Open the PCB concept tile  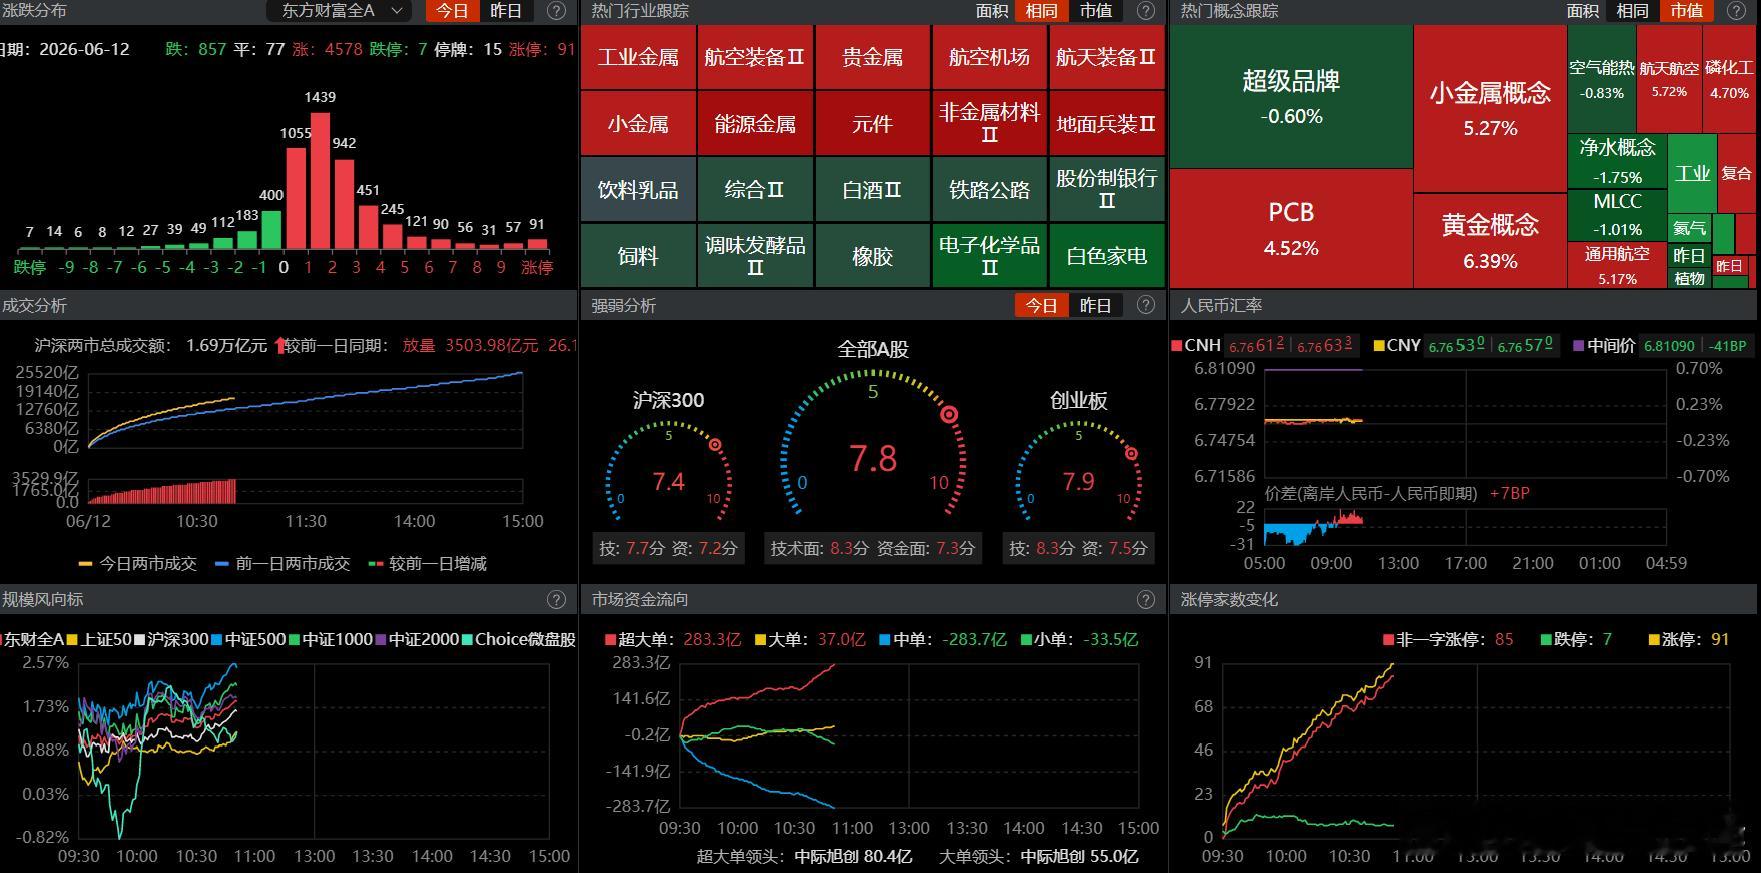pos(1291,229)
